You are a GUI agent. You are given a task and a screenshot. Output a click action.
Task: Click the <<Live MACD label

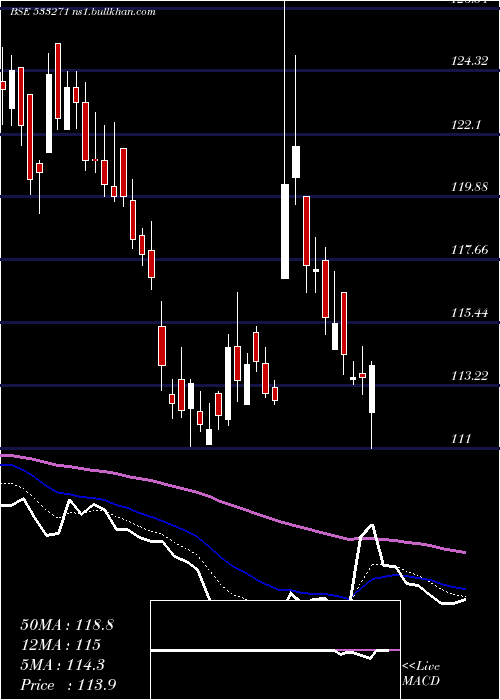(x=421, y=674)
